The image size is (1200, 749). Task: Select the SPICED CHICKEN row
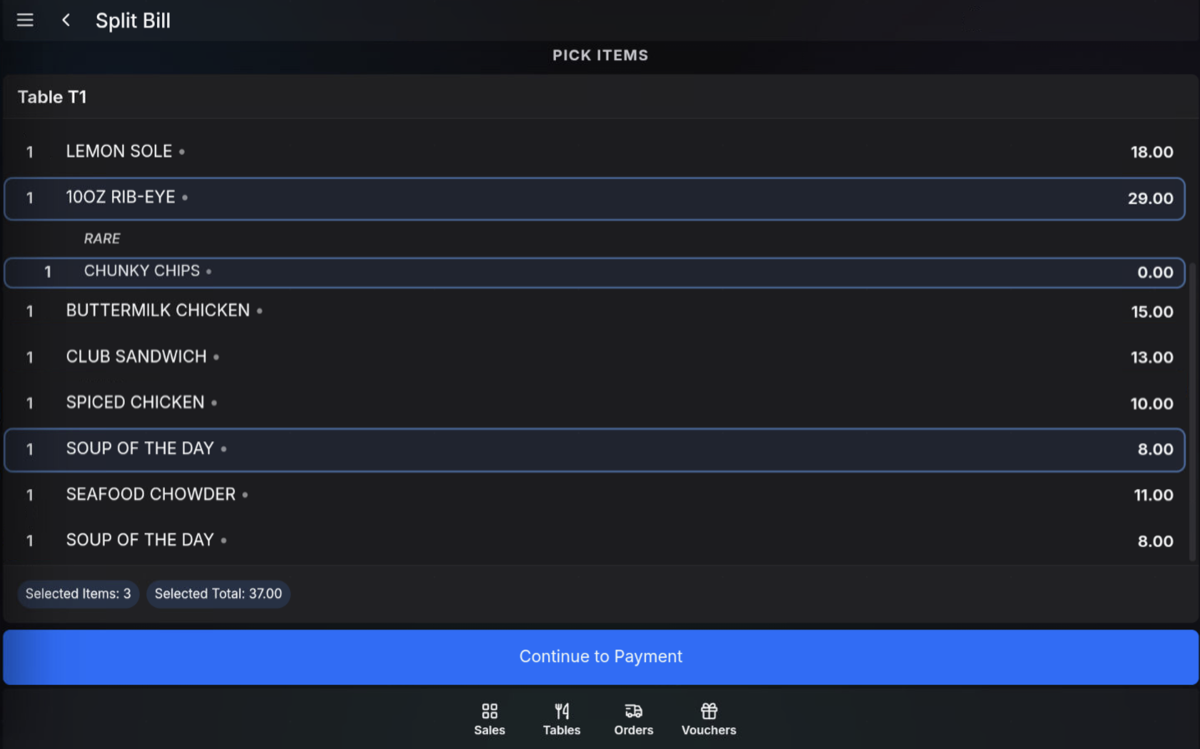pos(595,403)
